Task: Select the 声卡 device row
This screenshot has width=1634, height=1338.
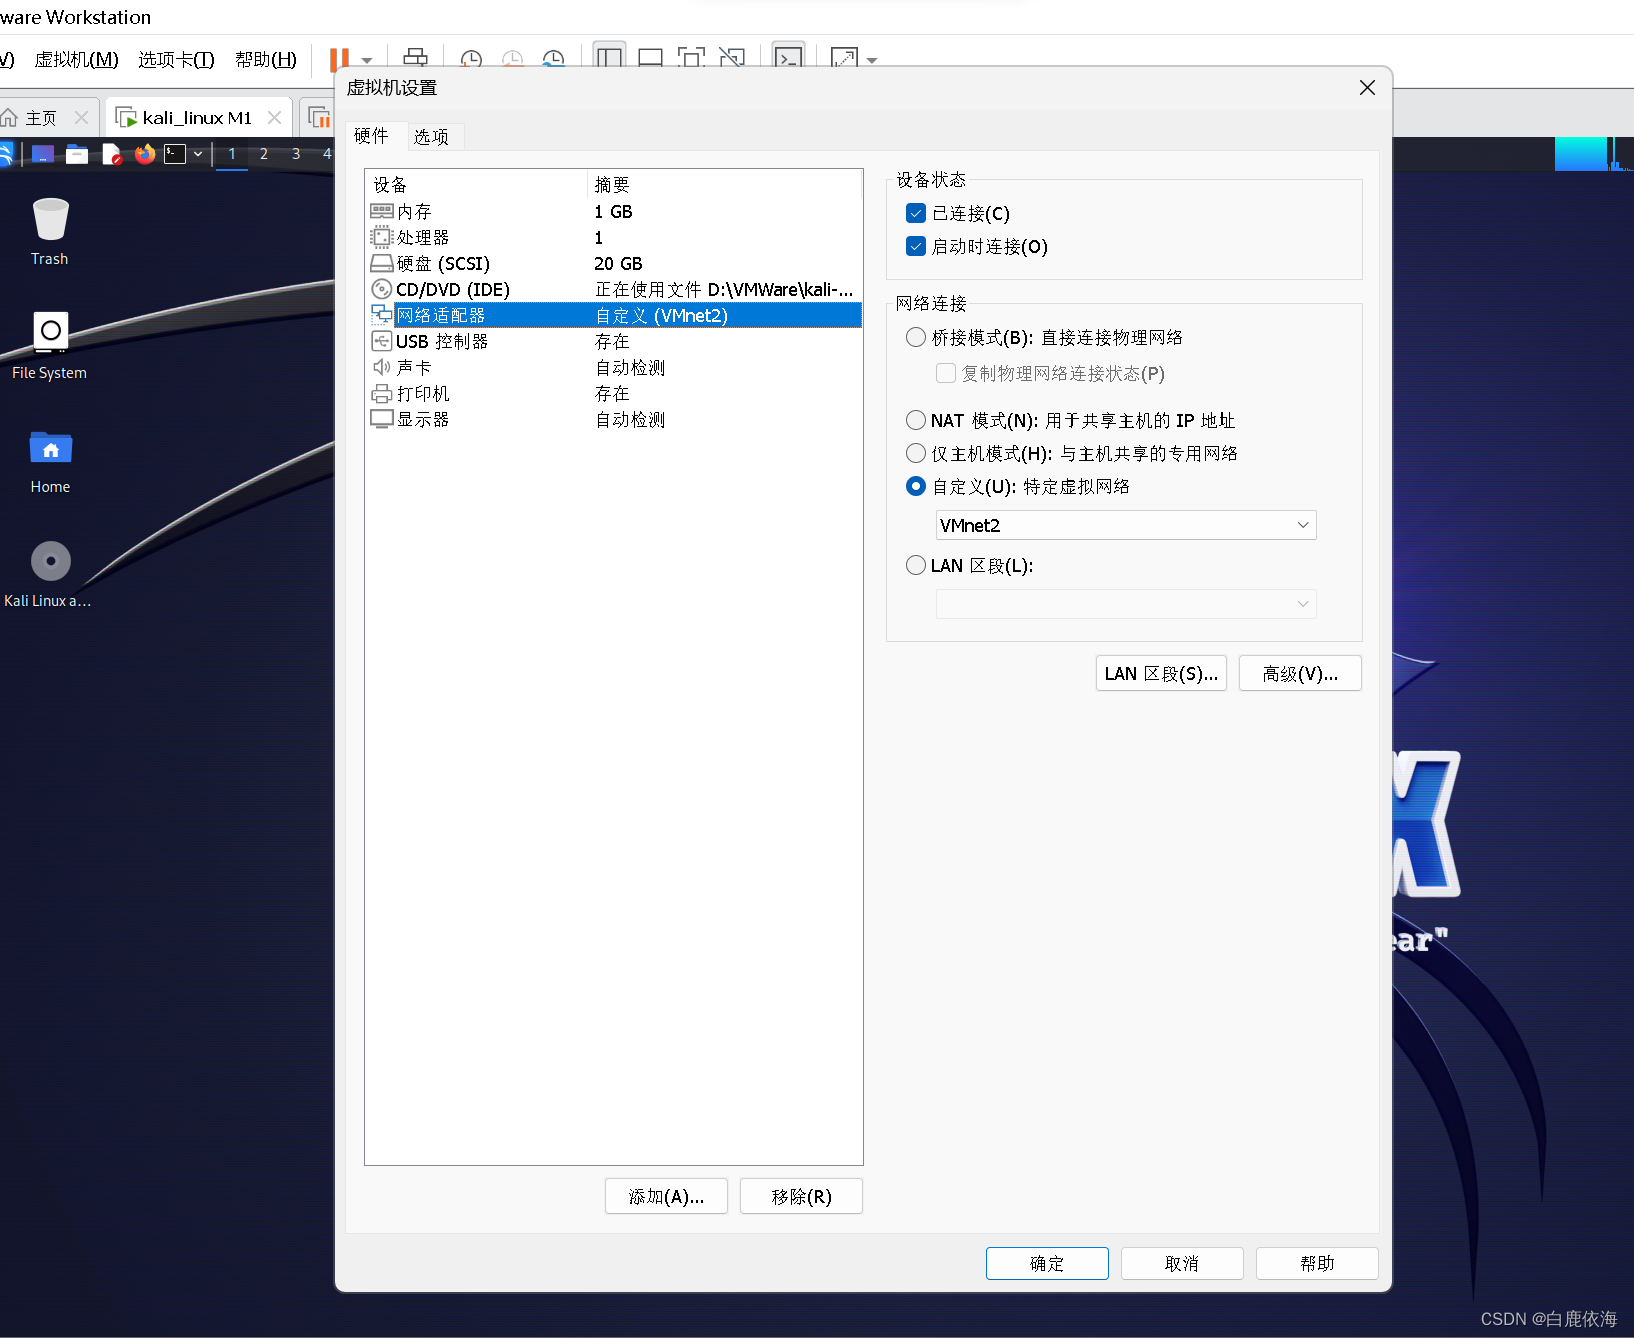Action: (614, 368)
